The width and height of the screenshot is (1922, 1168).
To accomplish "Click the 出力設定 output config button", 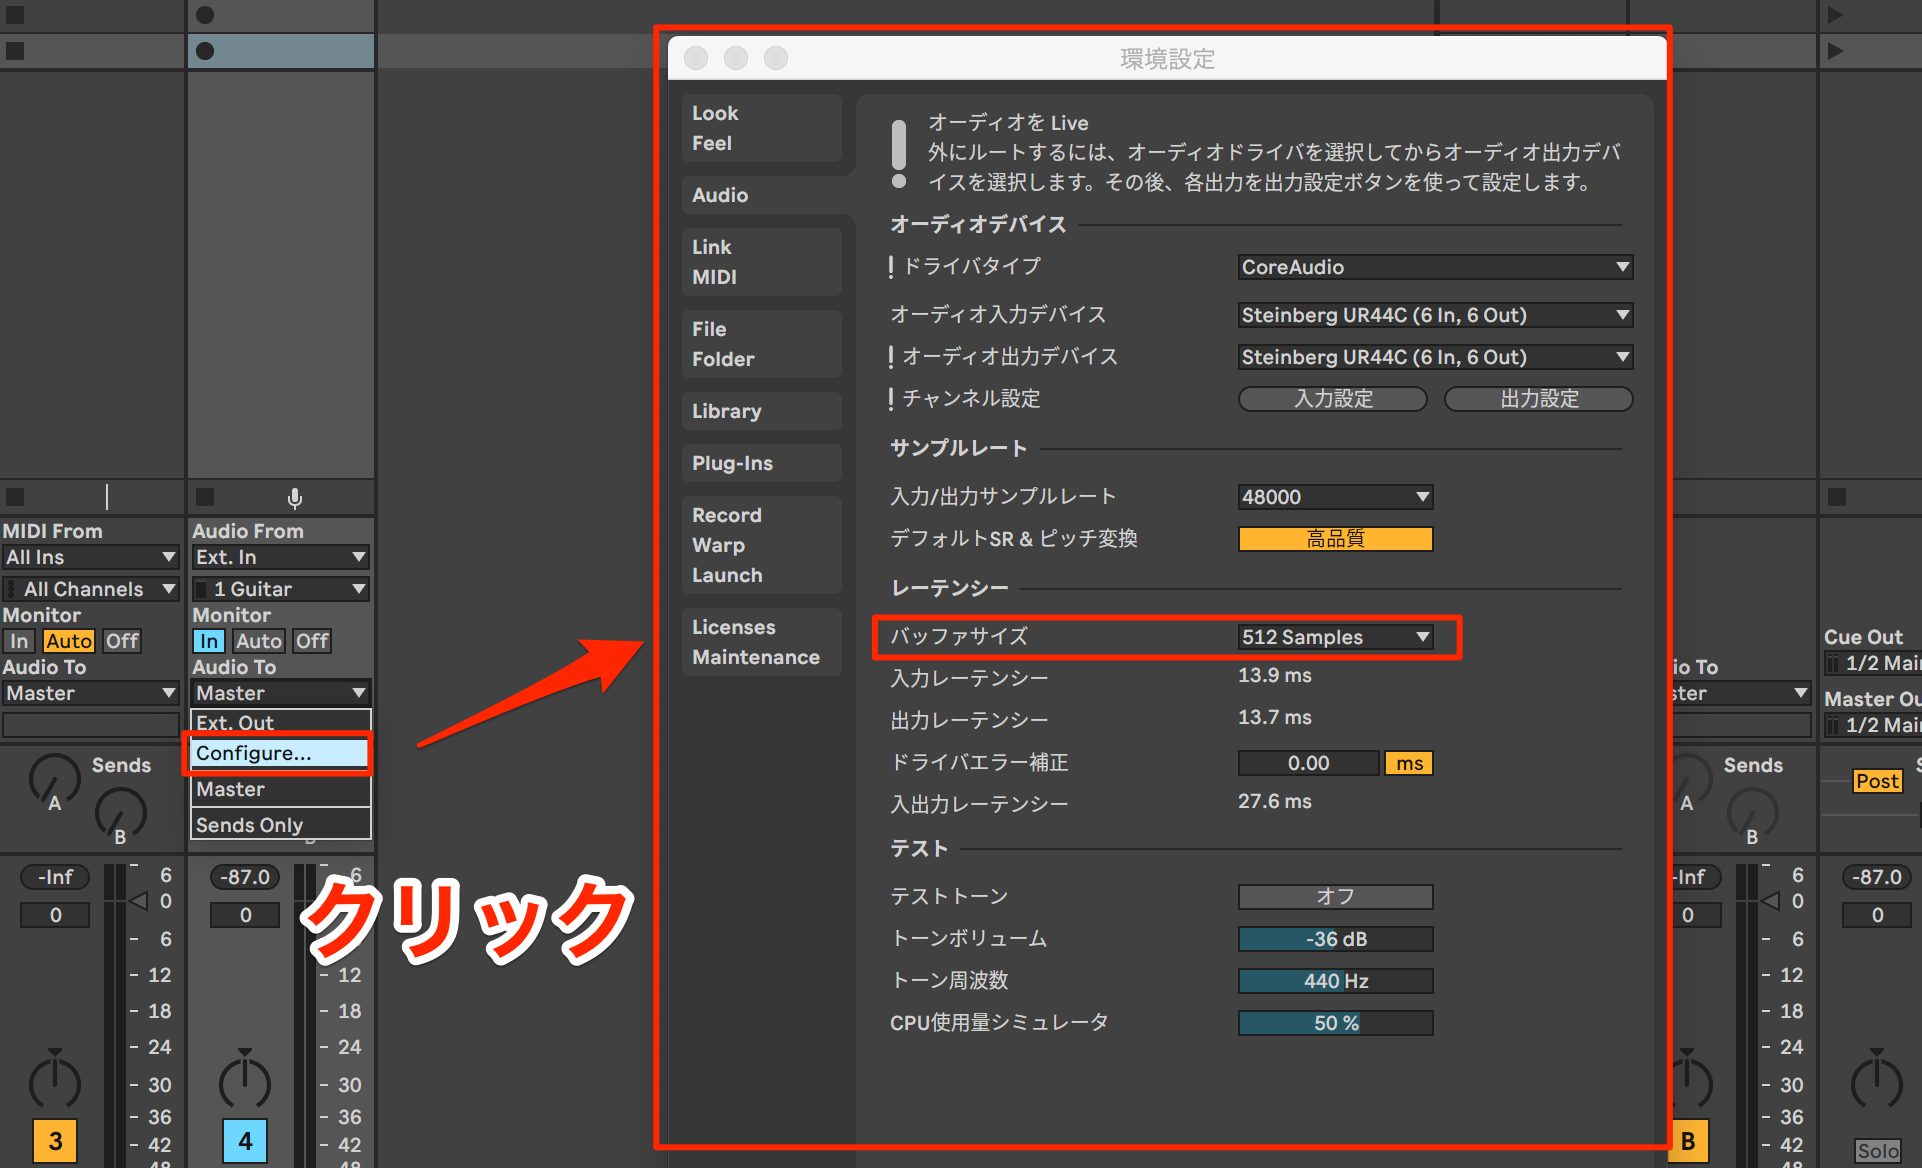I will pos(1539,399).
